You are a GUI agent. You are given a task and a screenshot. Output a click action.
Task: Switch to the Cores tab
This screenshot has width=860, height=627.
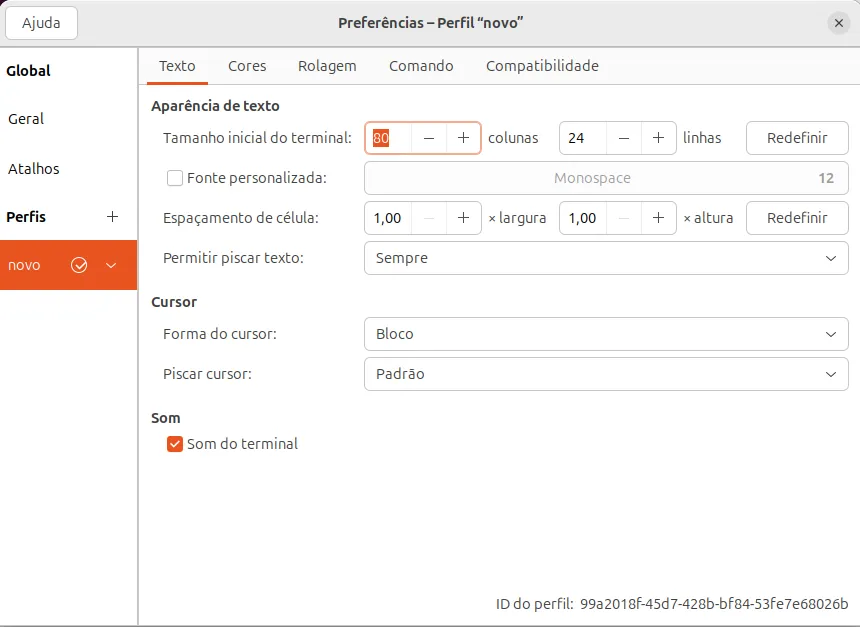click(247, 66)
